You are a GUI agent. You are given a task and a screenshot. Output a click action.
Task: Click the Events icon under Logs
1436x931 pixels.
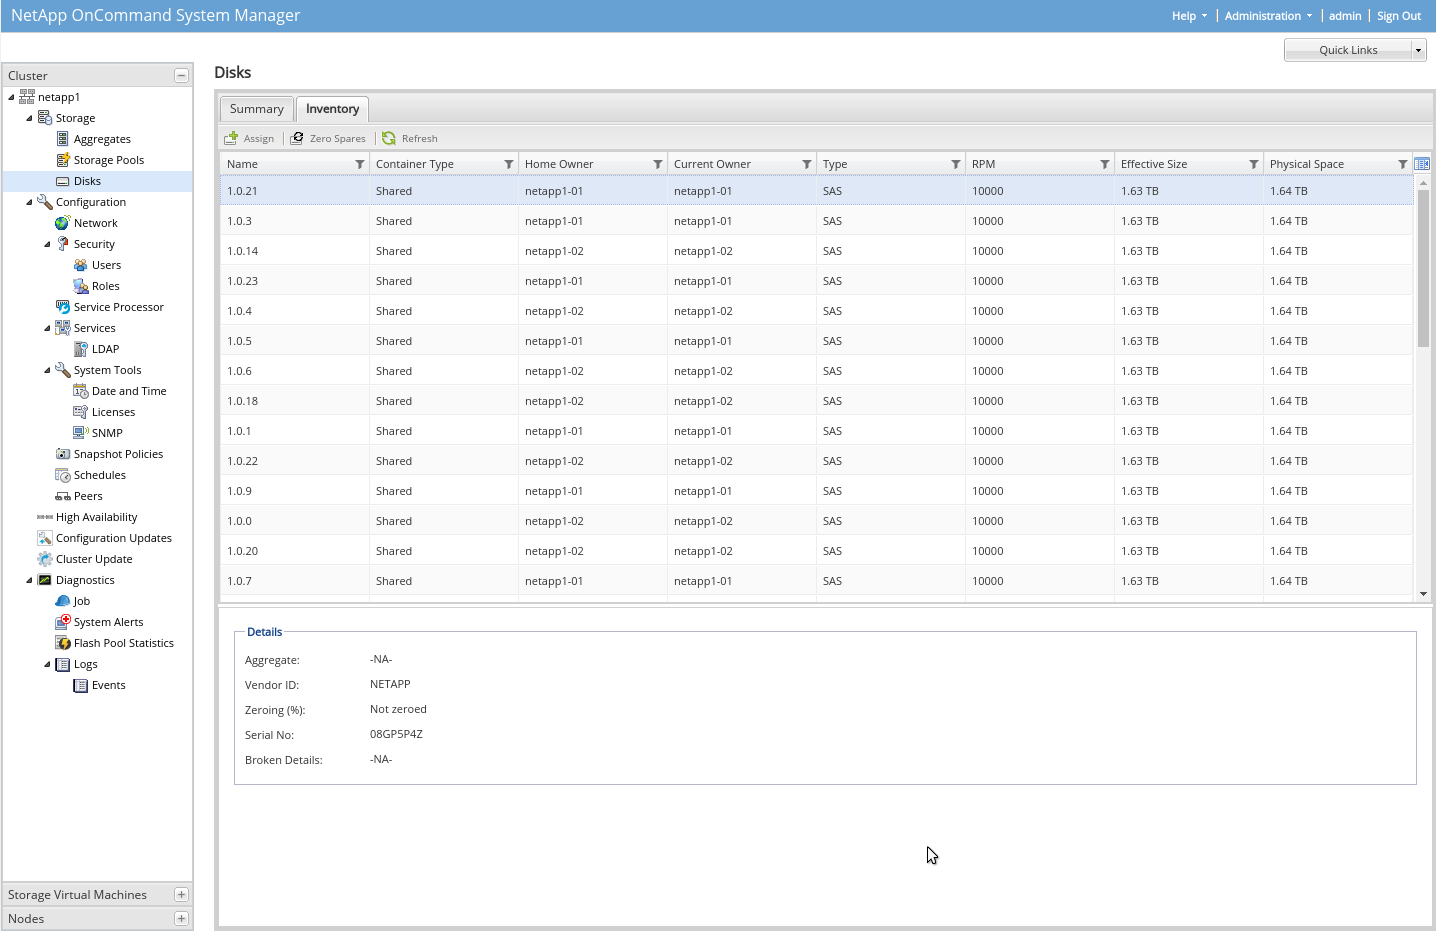tap(81, 685)
